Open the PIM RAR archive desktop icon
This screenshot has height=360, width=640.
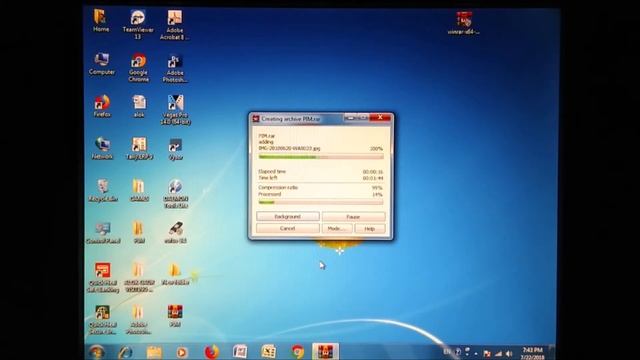pyautogui.click(x=175, y=316)
